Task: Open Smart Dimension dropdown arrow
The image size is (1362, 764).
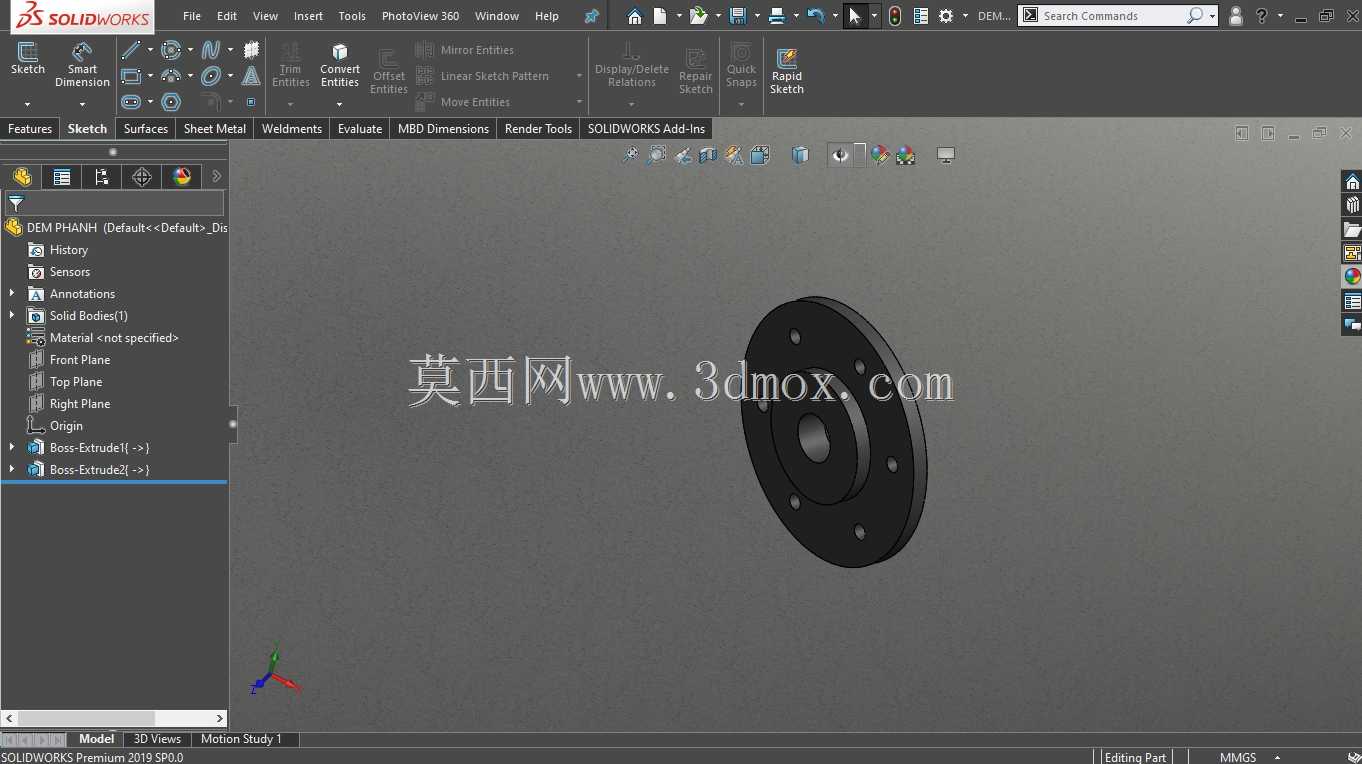Action: 82,103
